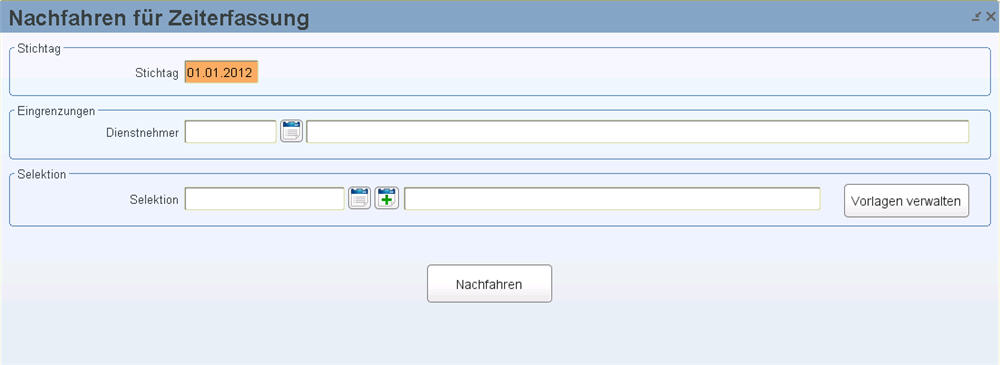Click the Stichtag label beside the date
This screenshot has width=1000, height=365.
157,73
